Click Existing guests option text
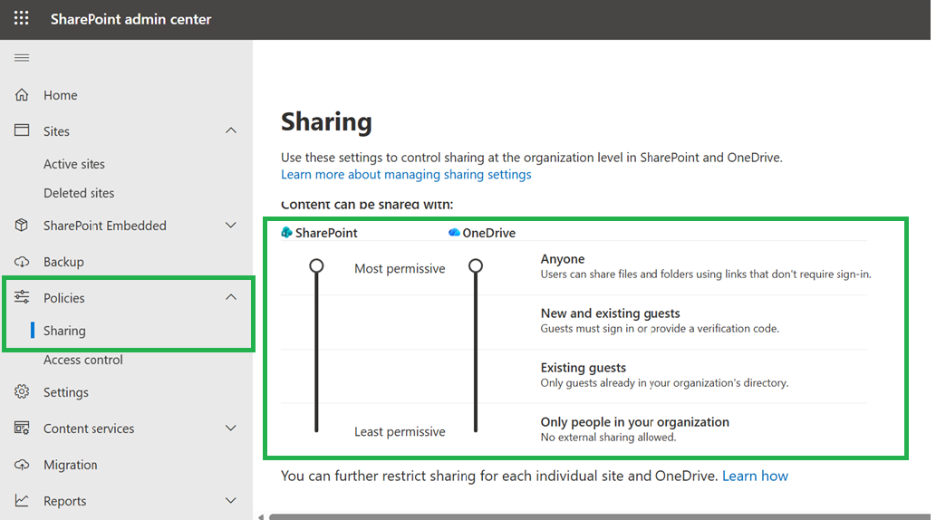 pos(583,368)
